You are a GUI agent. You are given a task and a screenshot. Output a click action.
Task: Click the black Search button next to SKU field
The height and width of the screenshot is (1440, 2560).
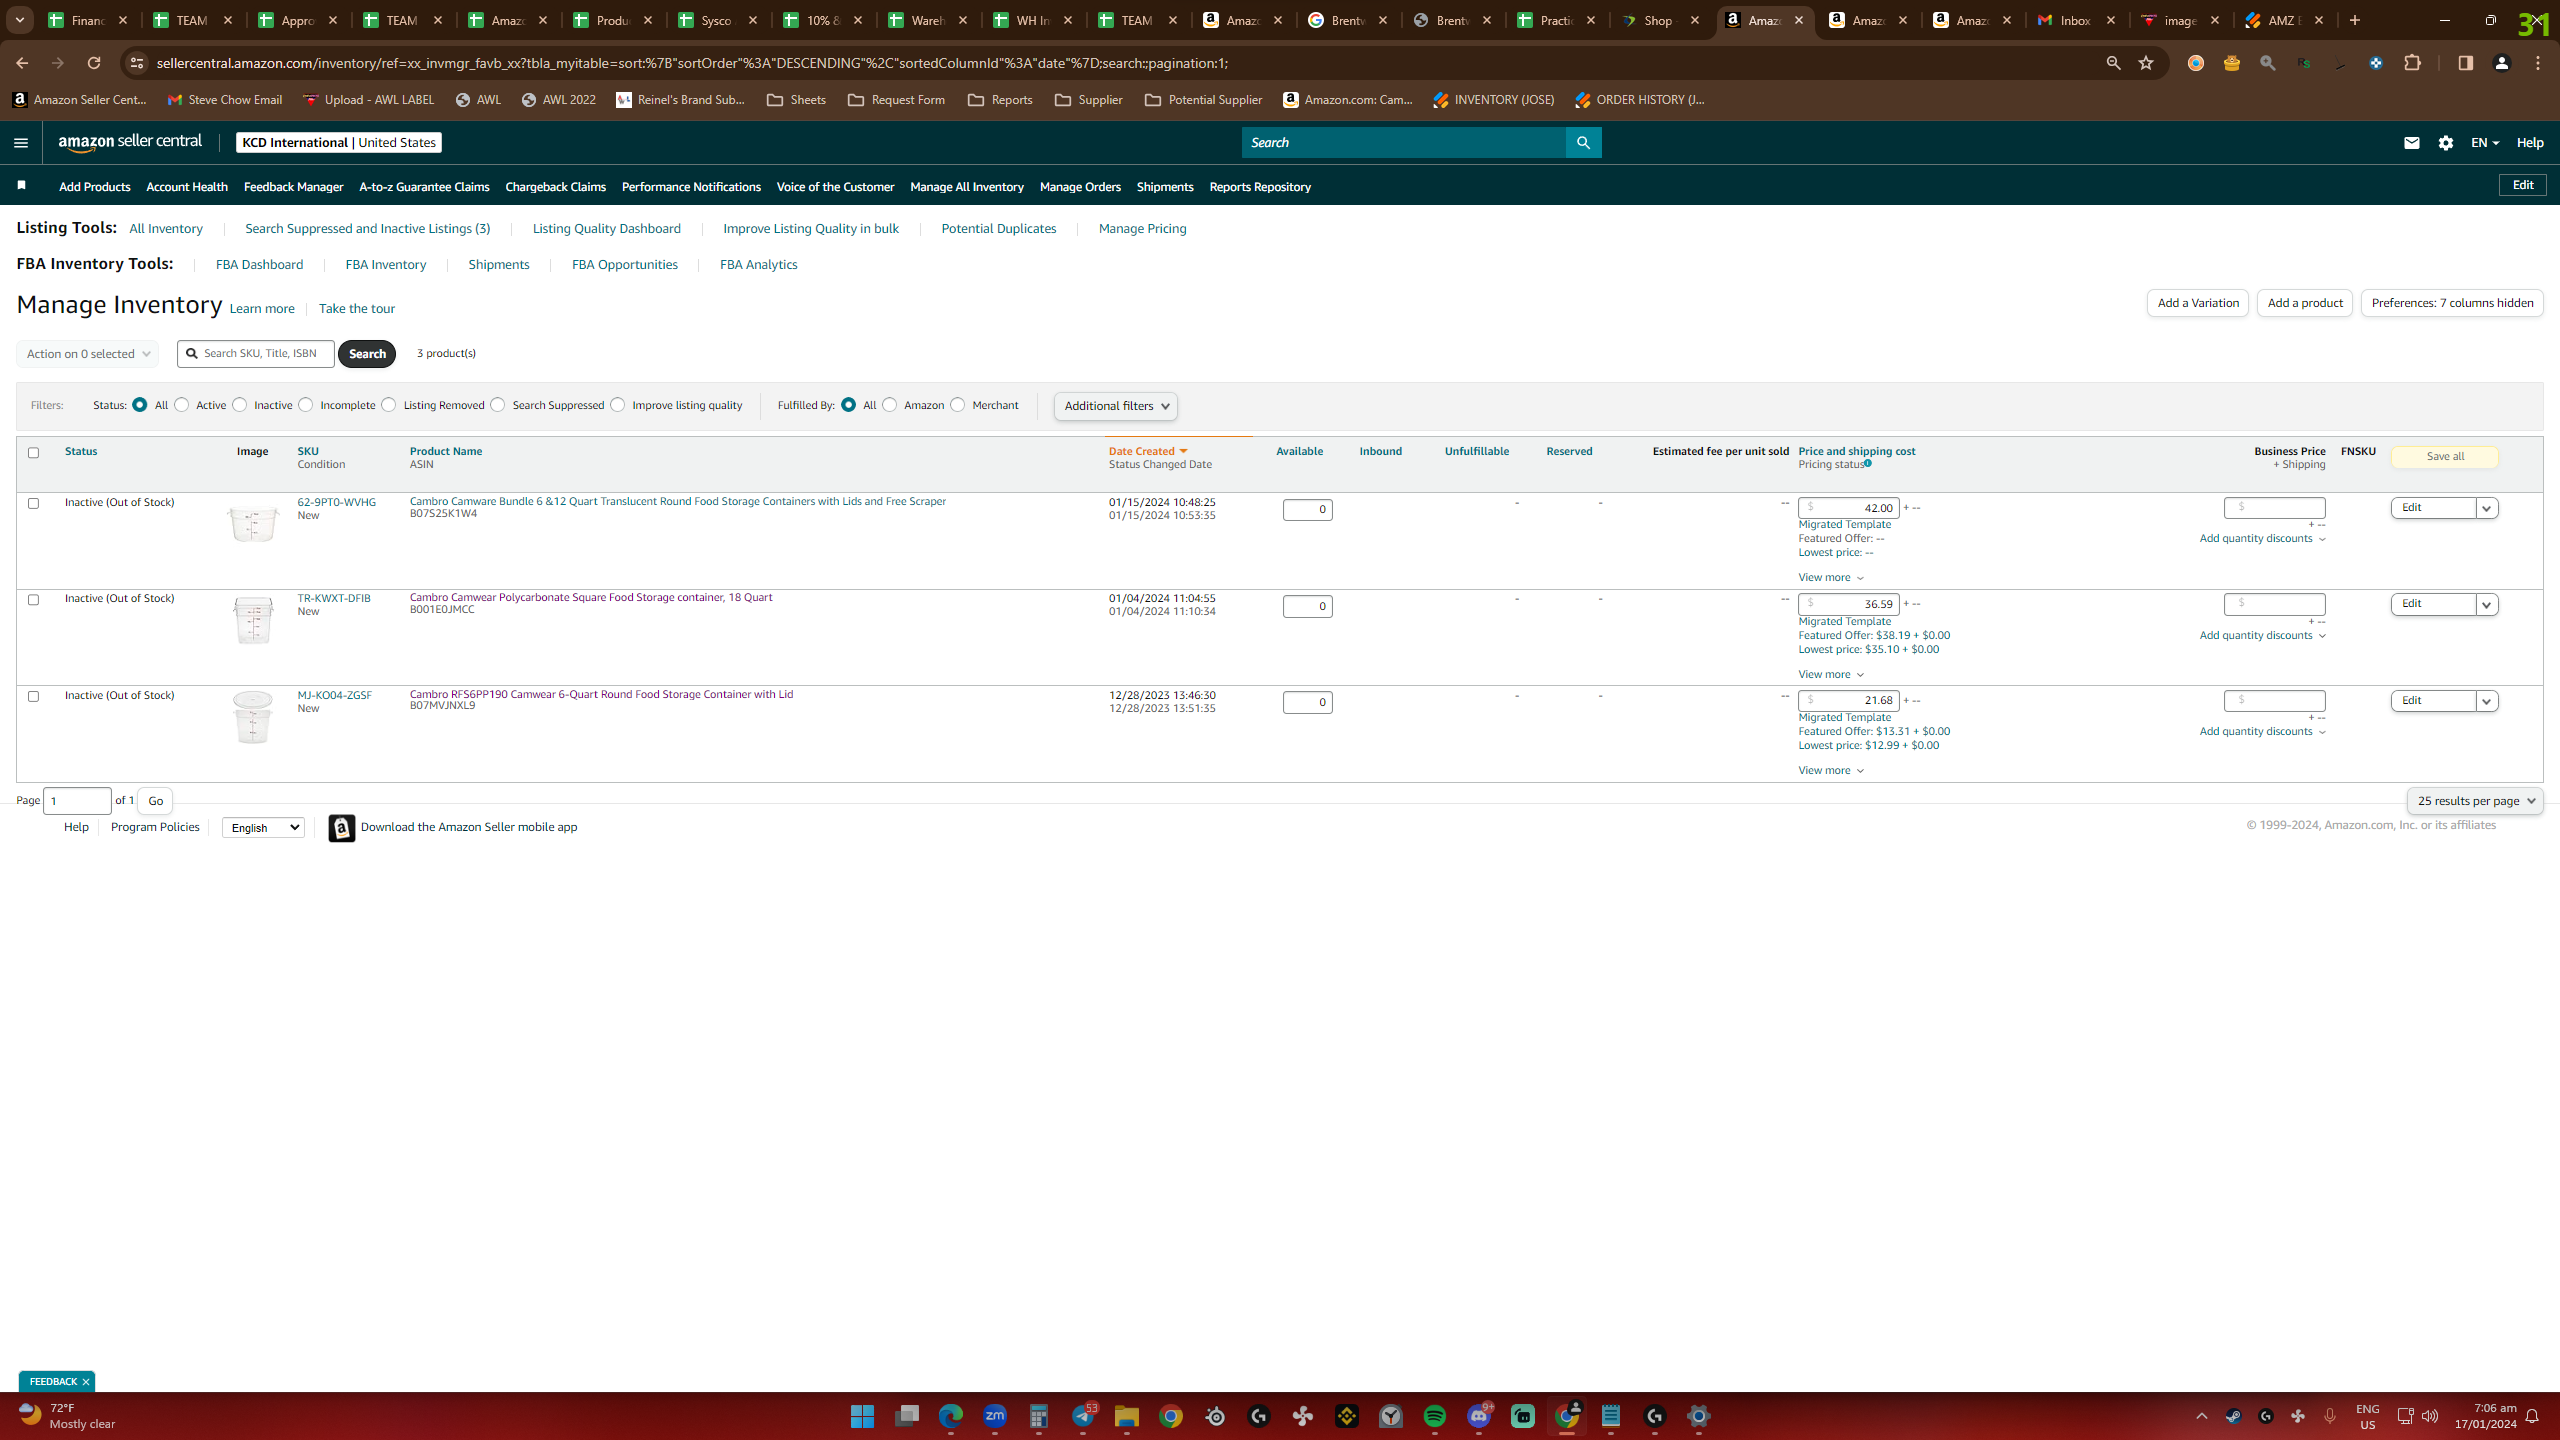coord(367,354)
